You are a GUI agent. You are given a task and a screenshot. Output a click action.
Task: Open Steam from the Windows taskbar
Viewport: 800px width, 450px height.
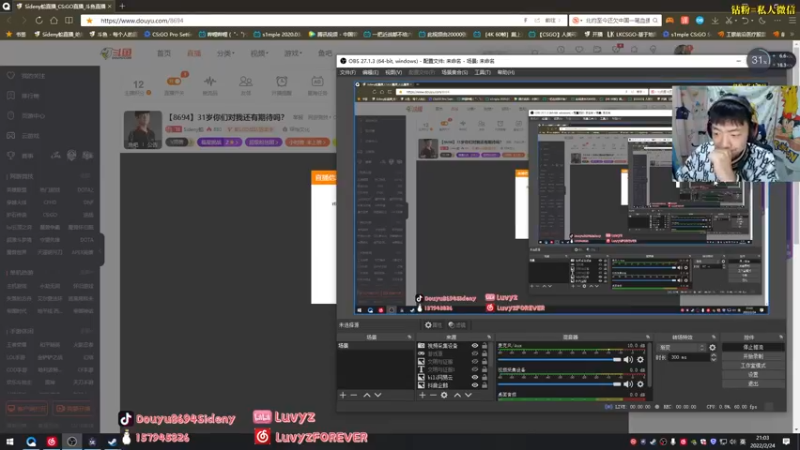(112, 441)
